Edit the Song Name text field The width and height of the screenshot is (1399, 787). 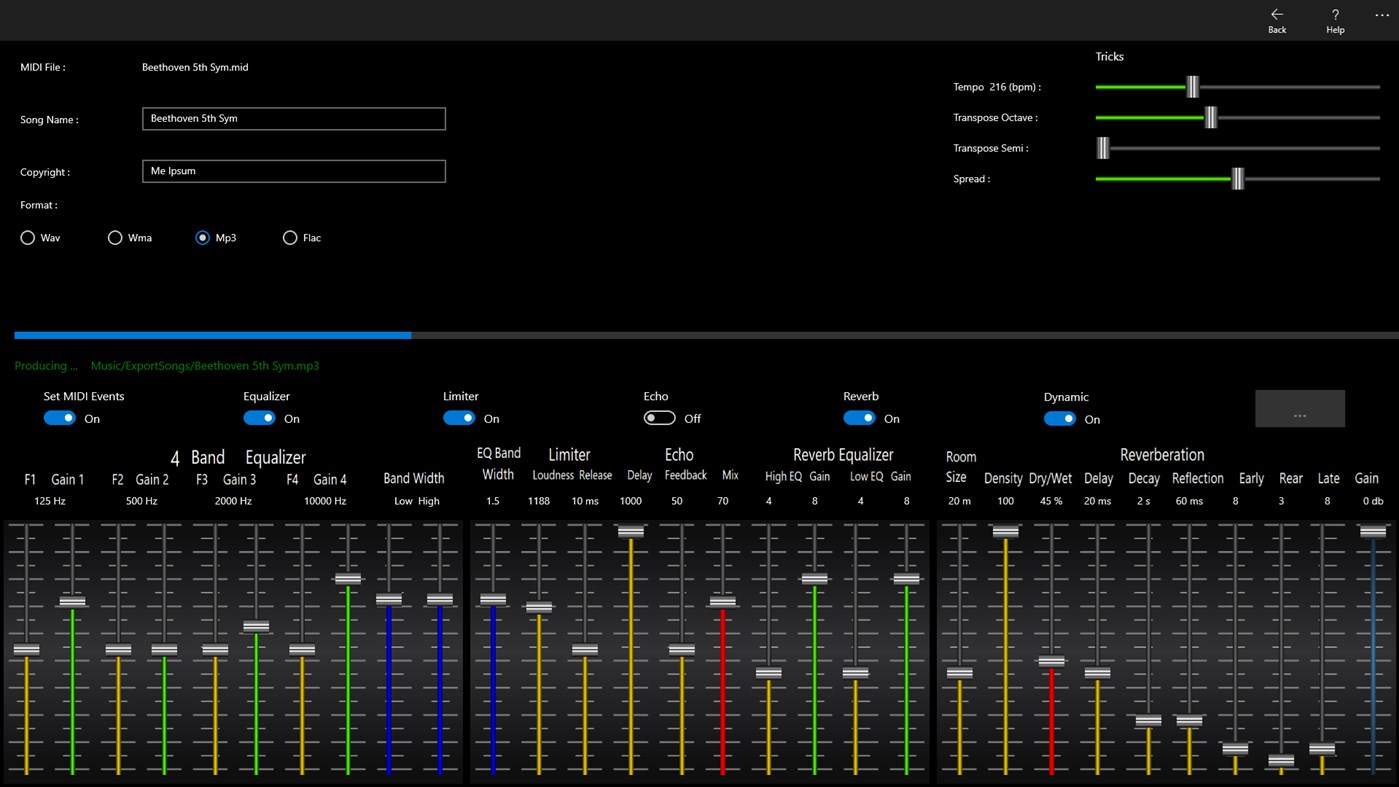(293, 118)
